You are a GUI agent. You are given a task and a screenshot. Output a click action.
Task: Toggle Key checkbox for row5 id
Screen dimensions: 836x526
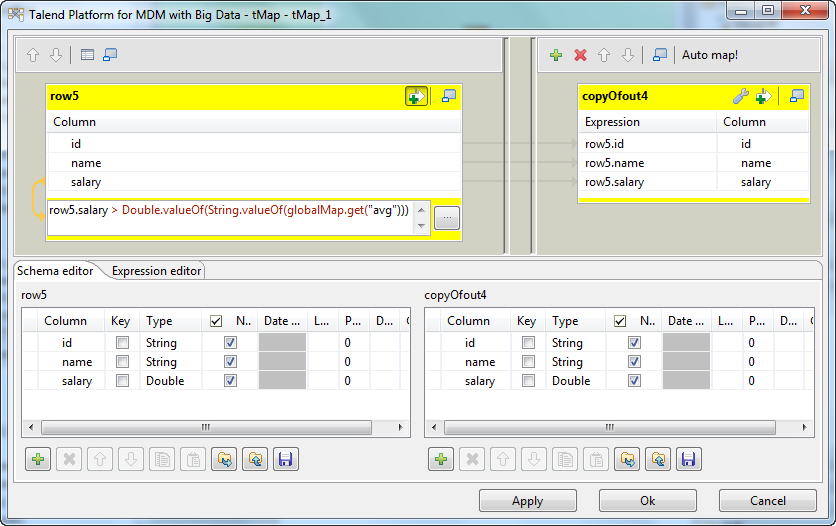pos(123,343)
